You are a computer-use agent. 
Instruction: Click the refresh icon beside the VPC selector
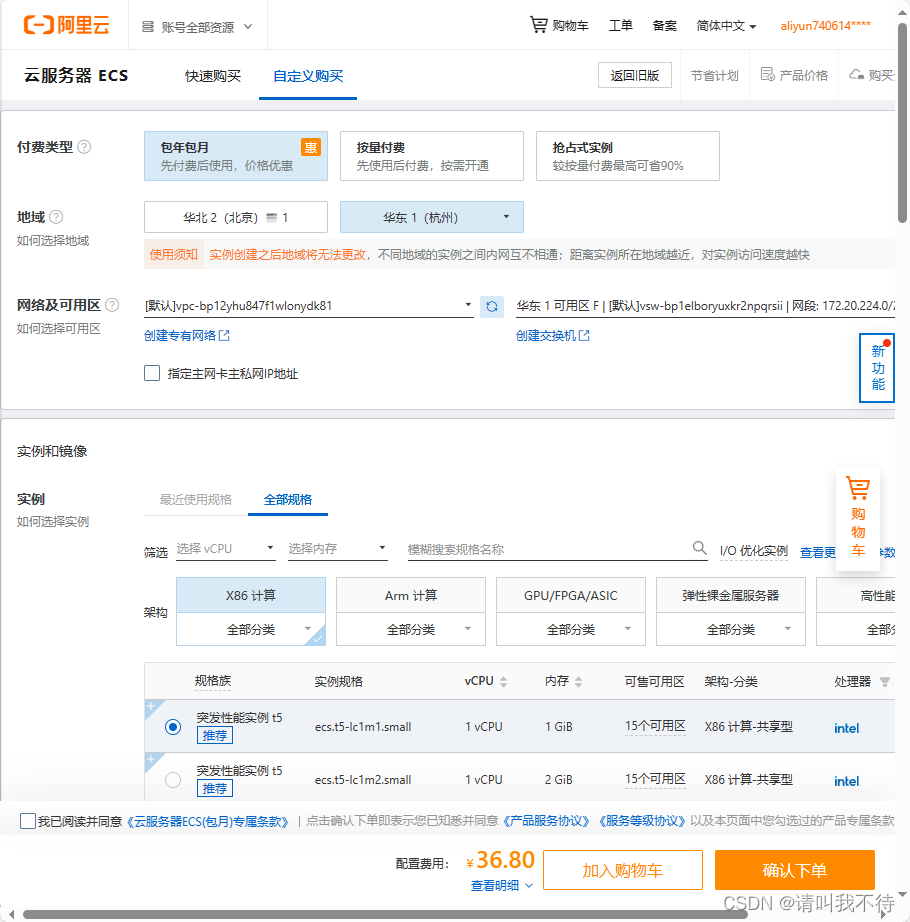tap(491, 308)
